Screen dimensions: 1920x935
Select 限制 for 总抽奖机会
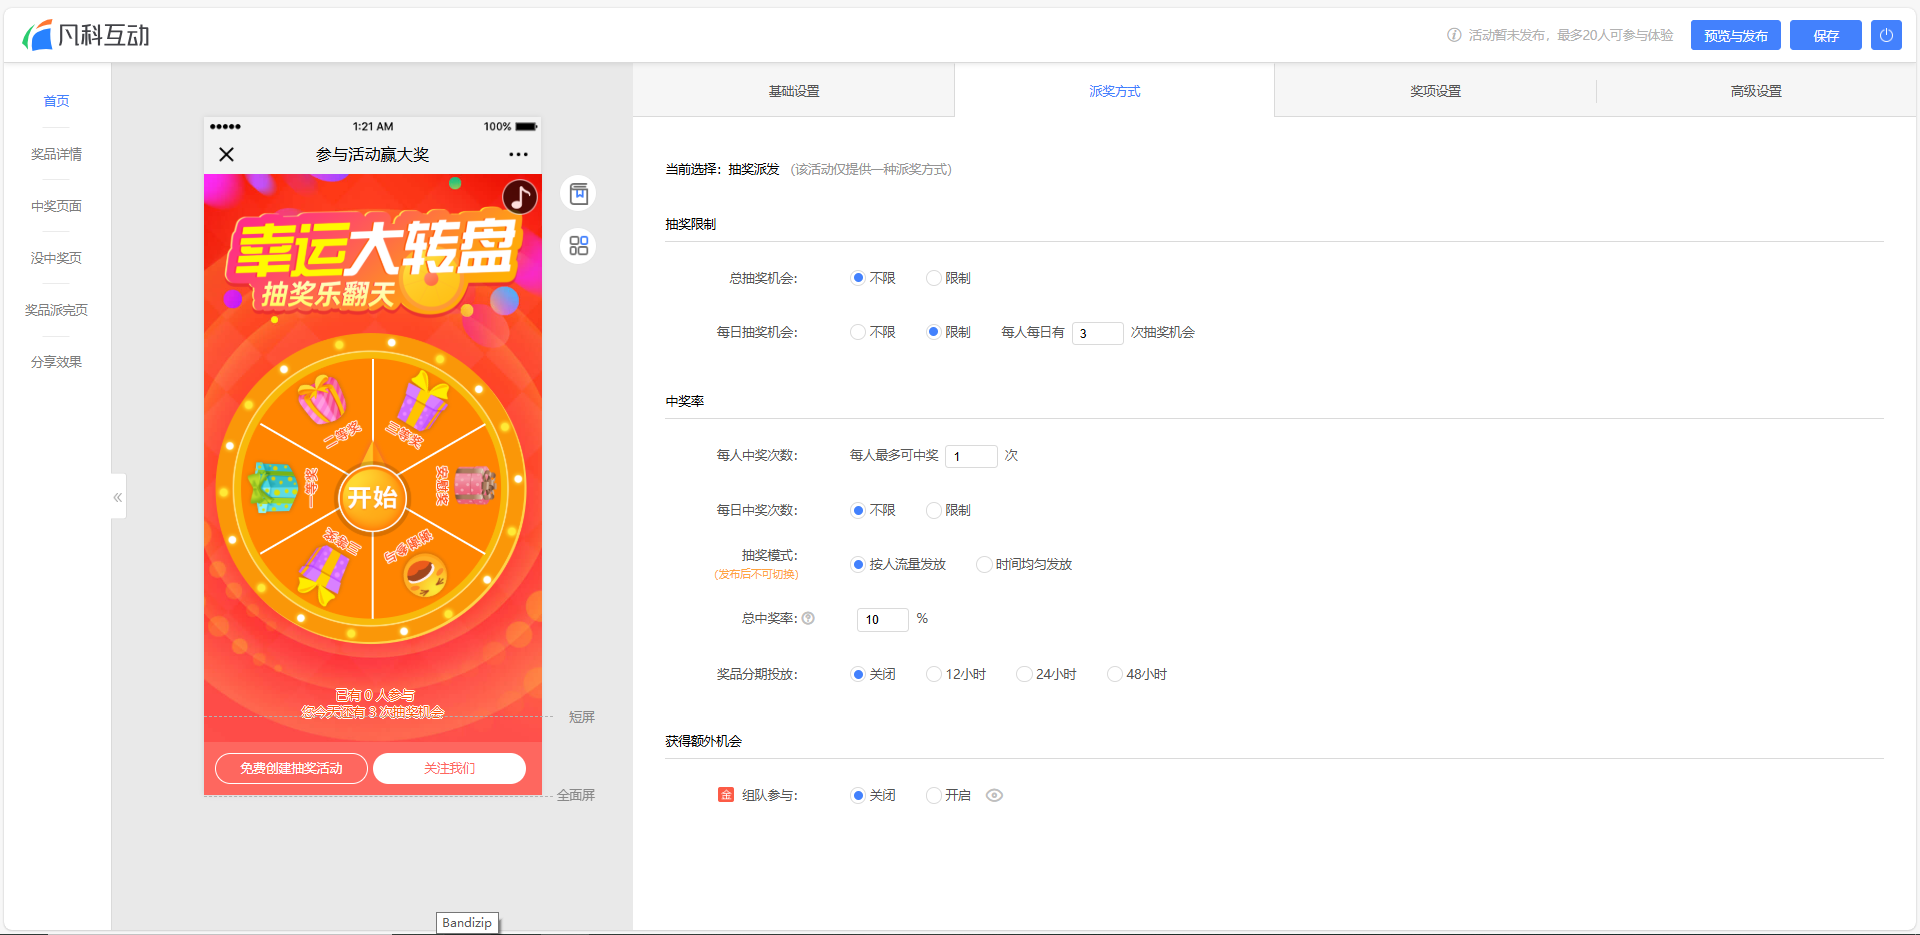[934, 278]
